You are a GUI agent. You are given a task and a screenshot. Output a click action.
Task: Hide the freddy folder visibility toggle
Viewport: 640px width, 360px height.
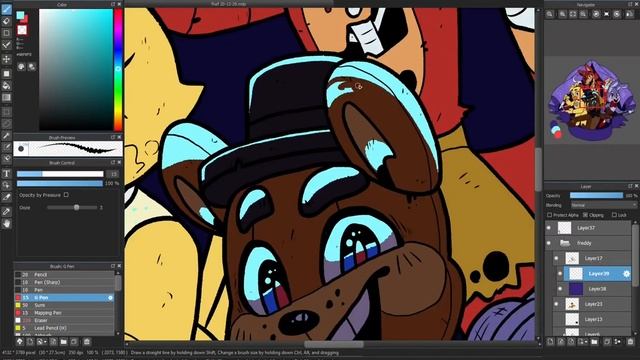pos(549,243)
